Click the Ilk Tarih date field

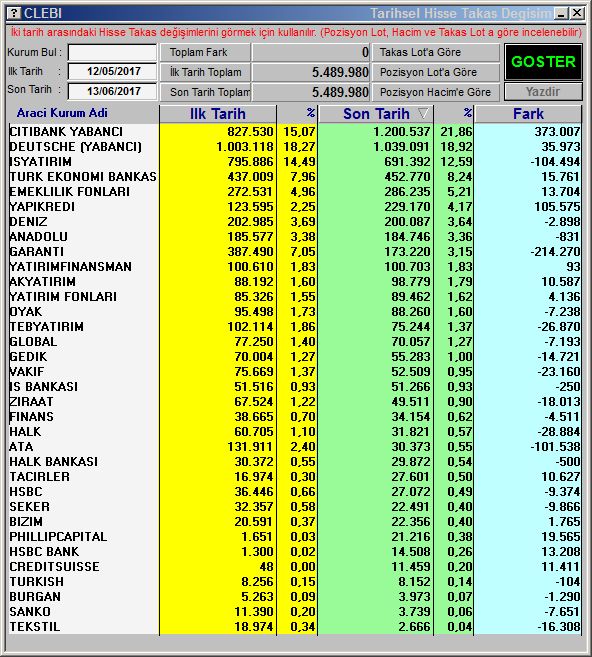[112, 71]
